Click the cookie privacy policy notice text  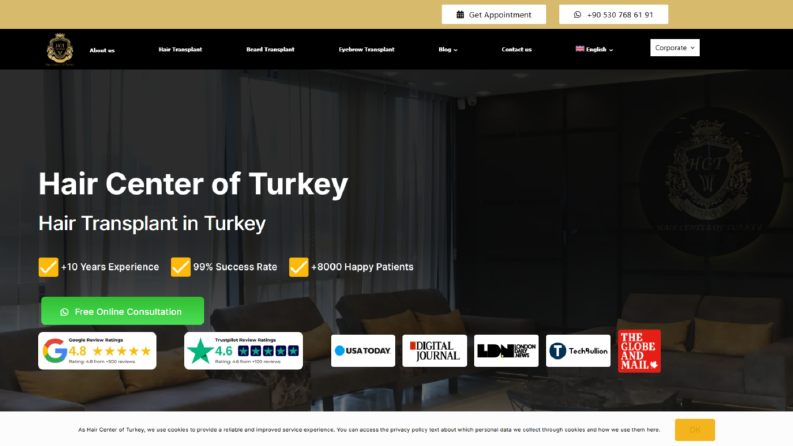[x=369, y=430]
